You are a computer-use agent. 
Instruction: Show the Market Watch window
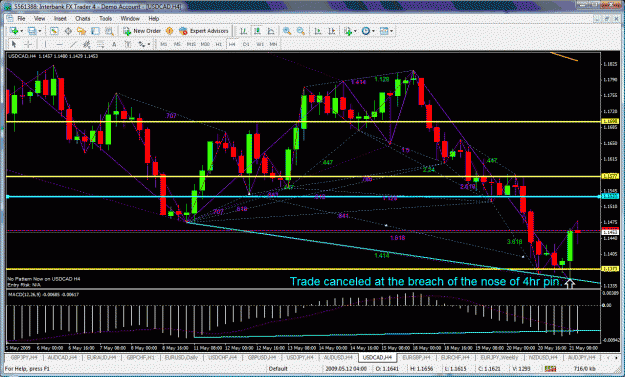54,31
